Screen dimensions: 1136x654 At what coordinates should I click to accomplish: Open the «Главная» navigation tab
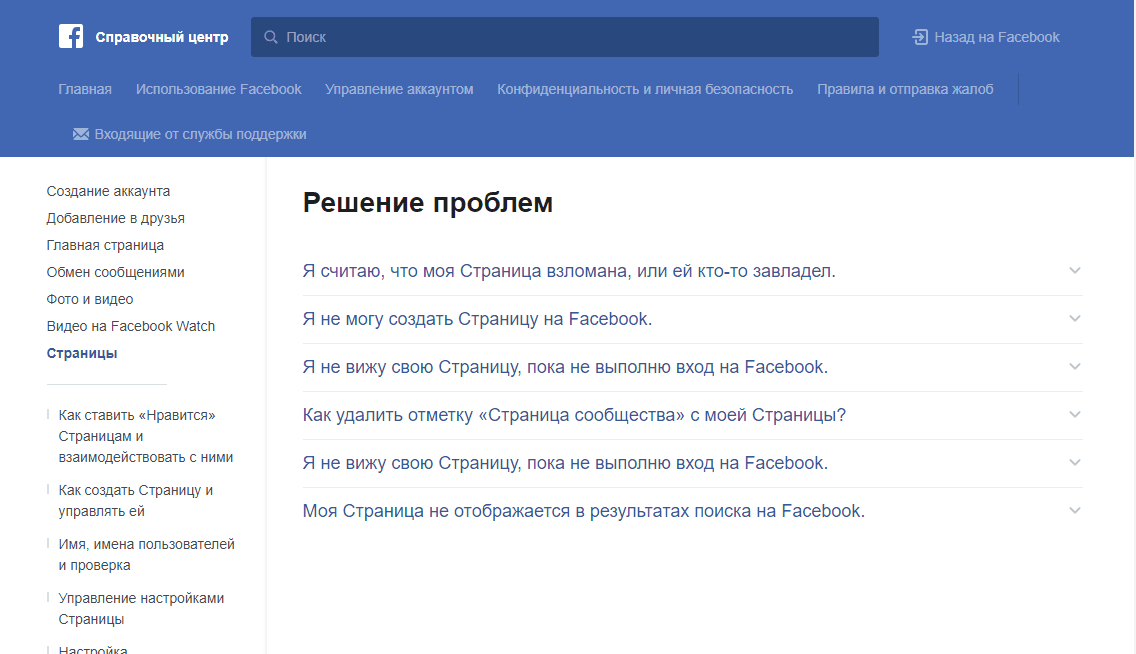(85, 89)
